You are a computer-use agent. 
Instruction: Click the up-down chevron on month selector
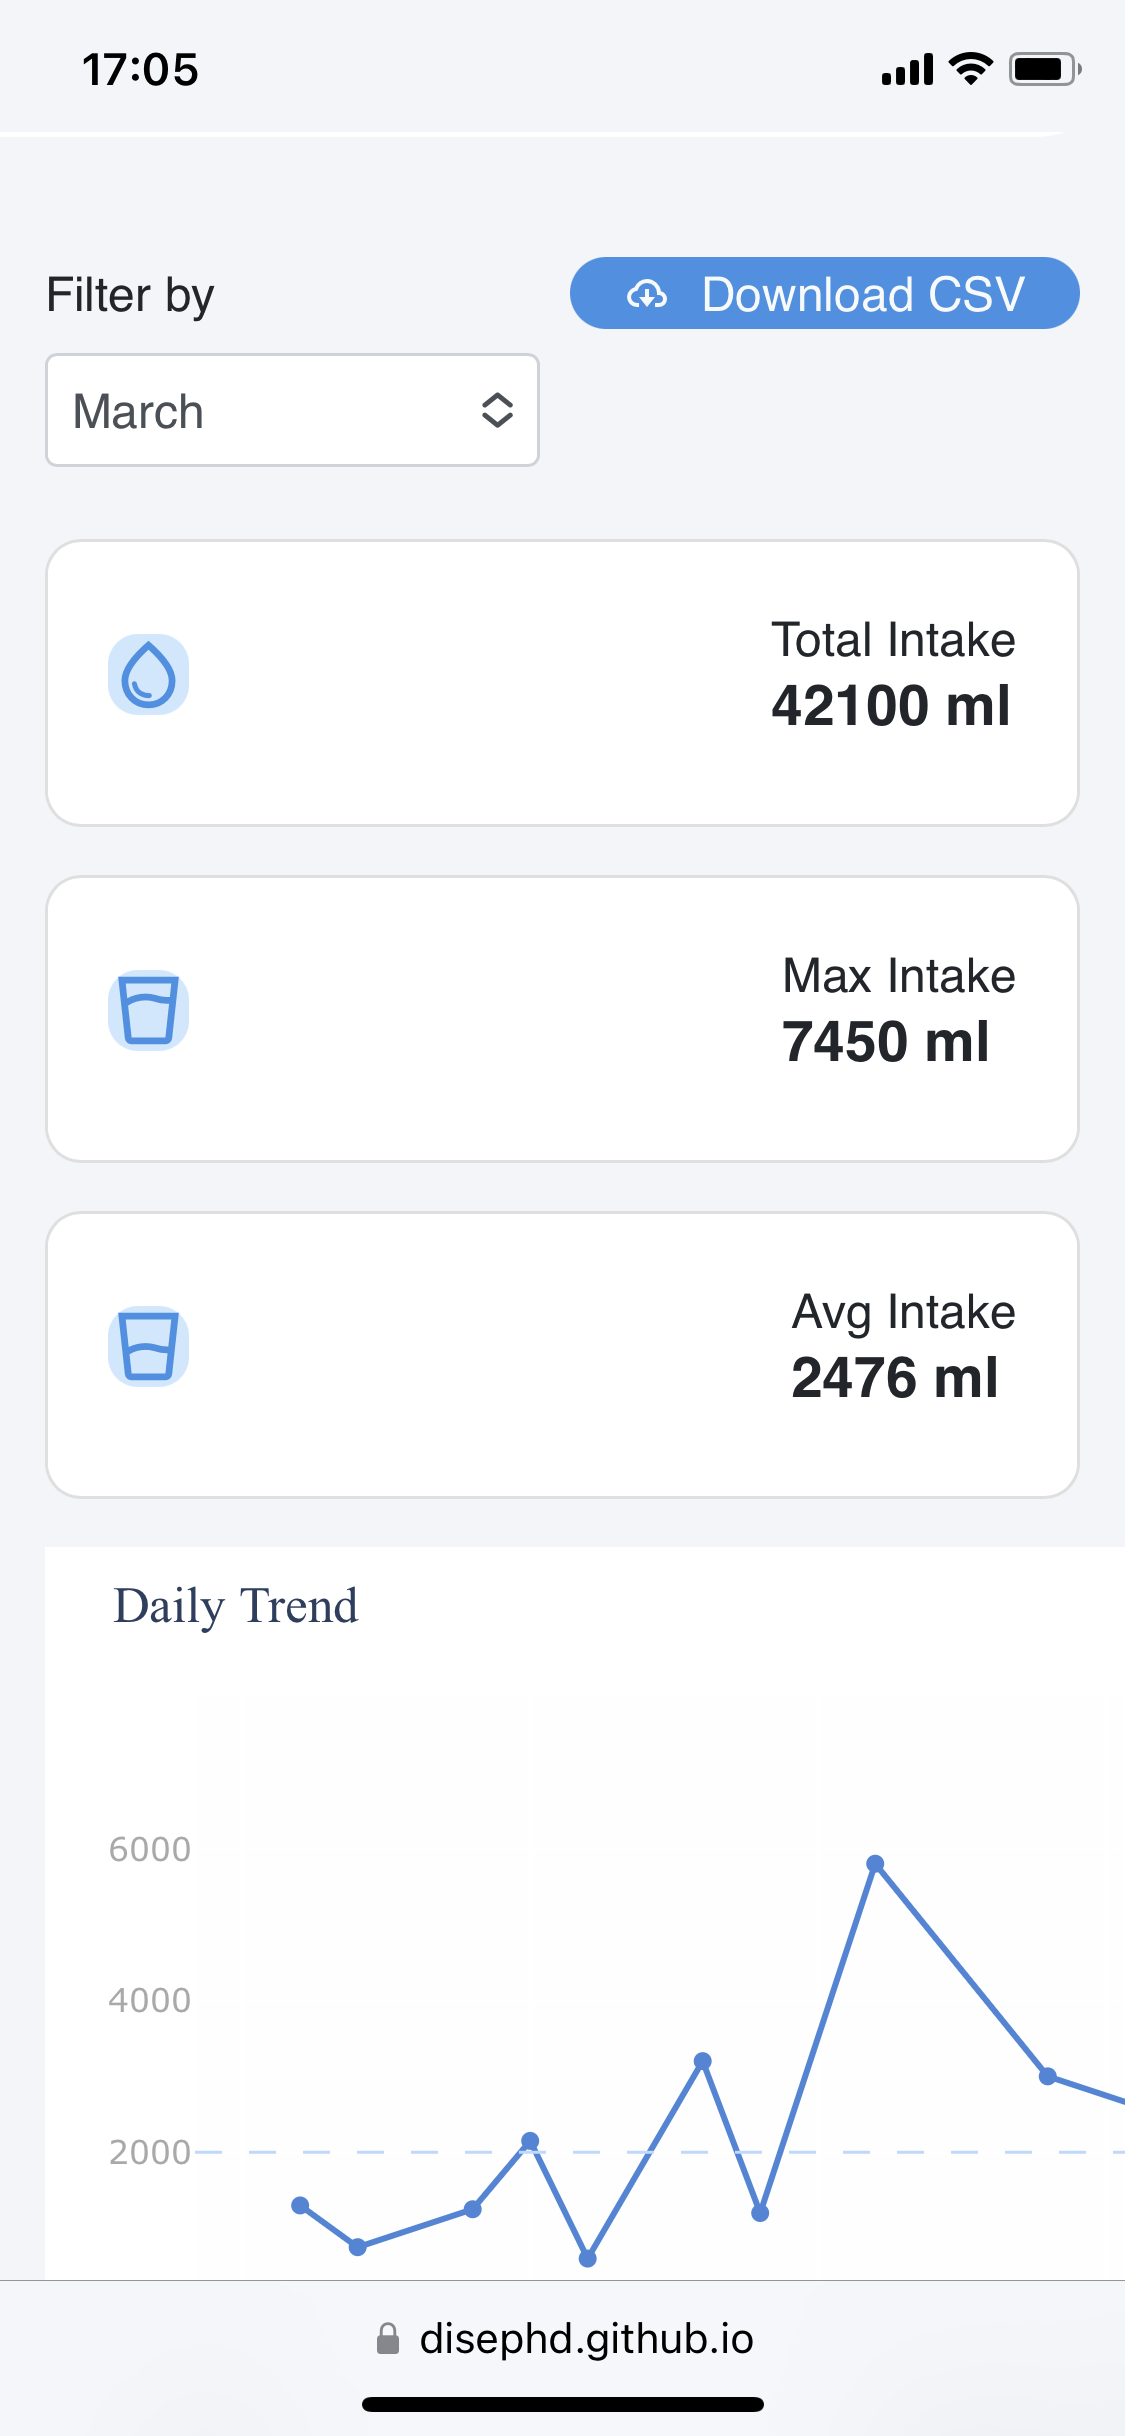click(497, 410)
